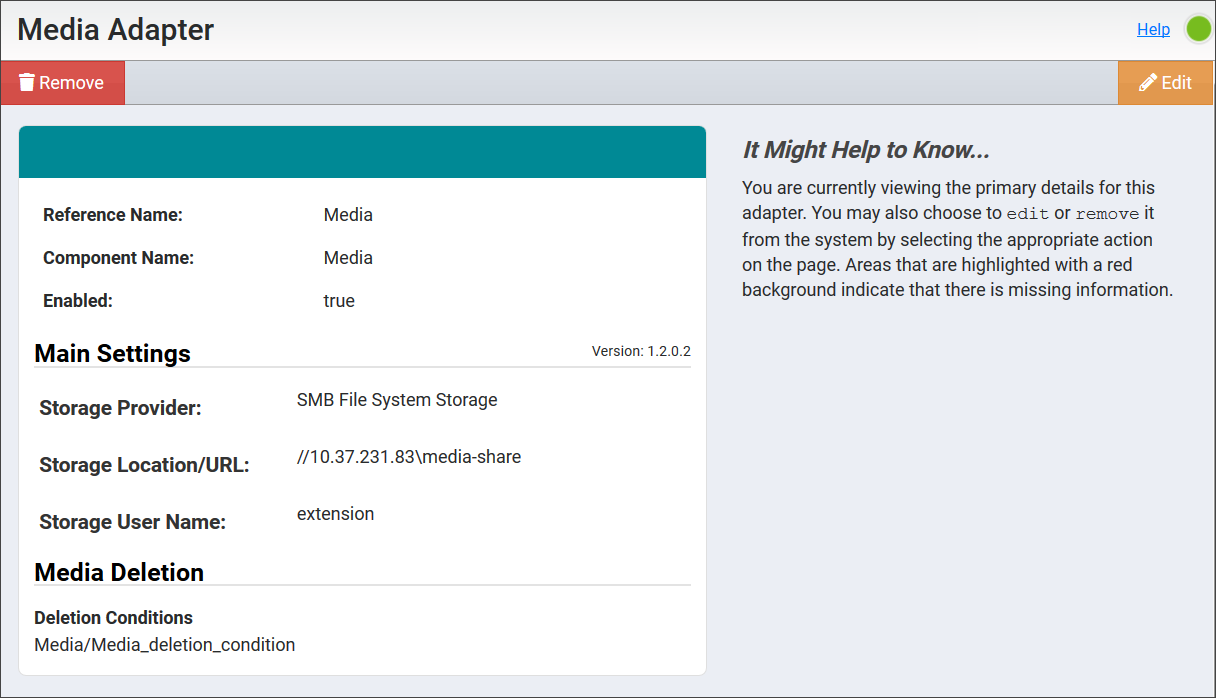This screenshot has width=1216, height=698.
Task: Expand the It Might Help to Know panel
Action: (866, 149)
